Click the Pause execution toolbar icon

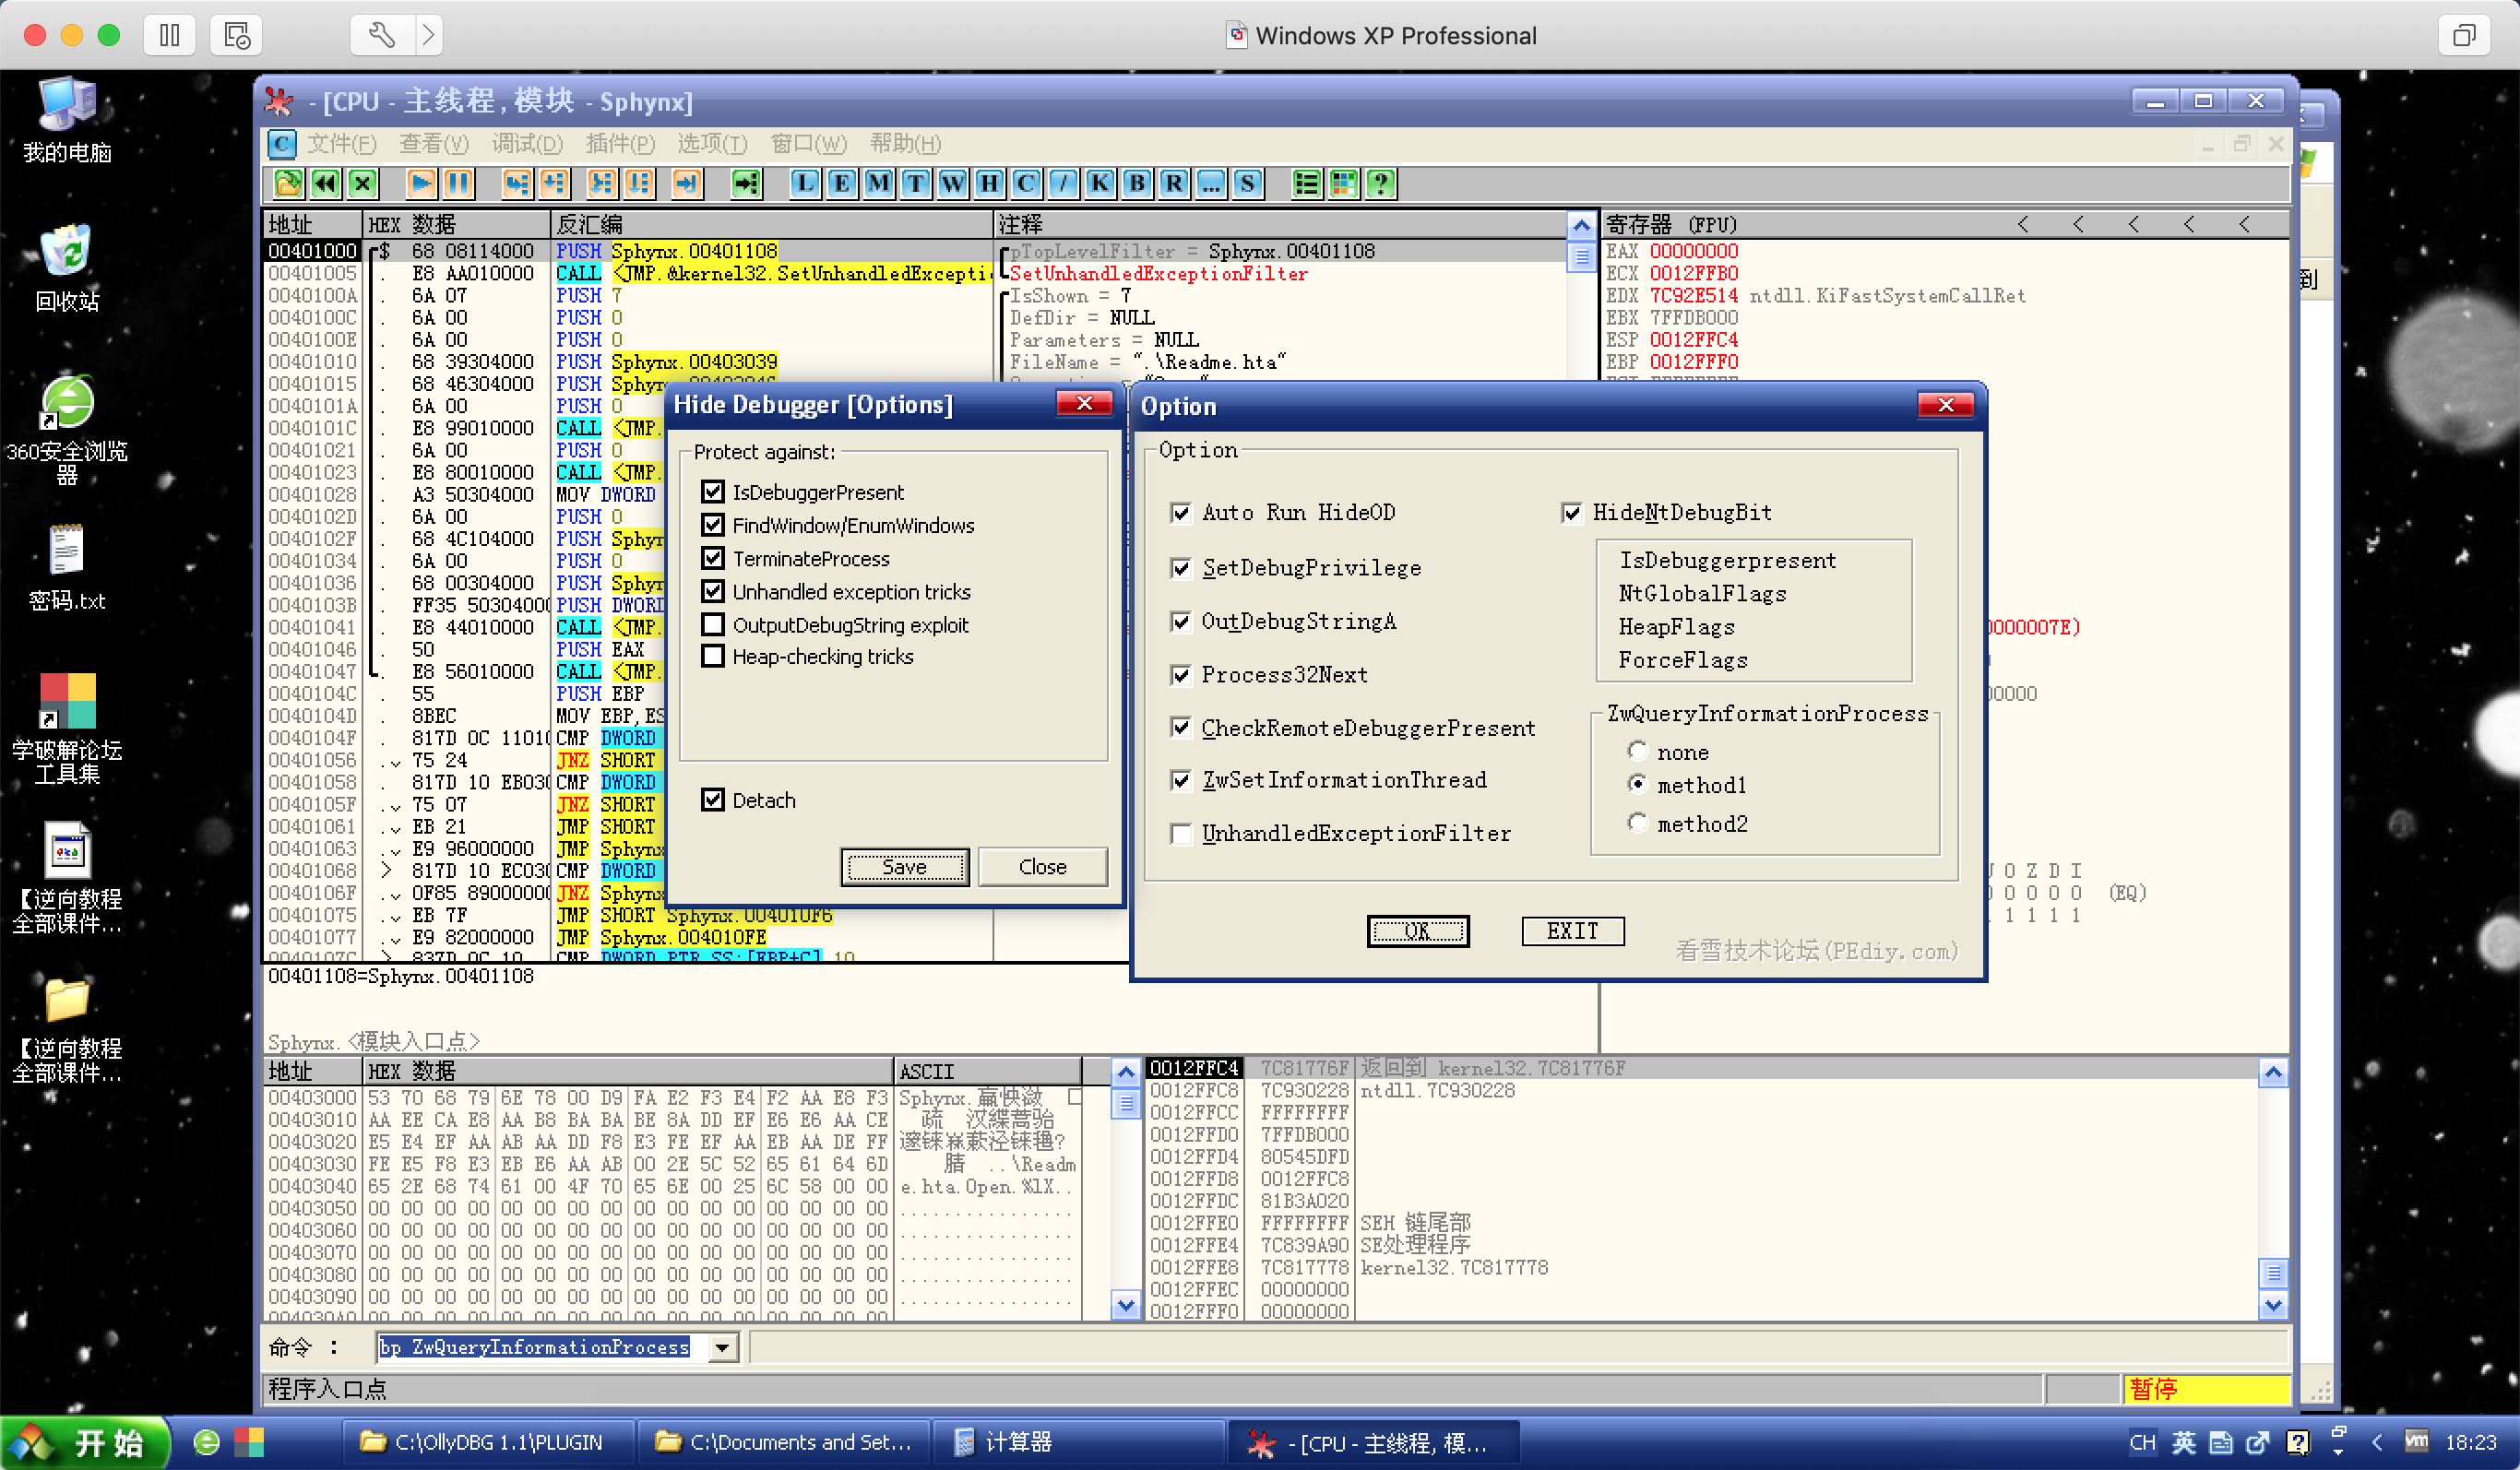(x=459, y=183)
